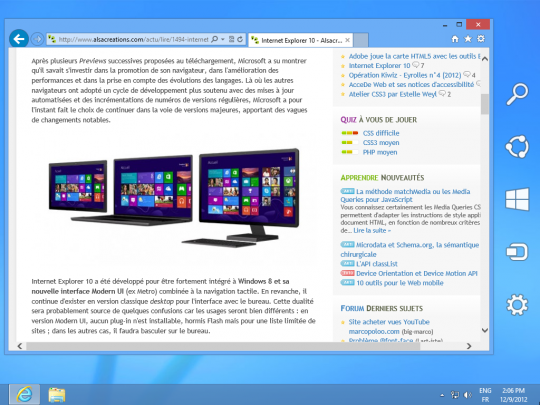
Task: Click the forward navigation arrow
Action: pos(37,39)
